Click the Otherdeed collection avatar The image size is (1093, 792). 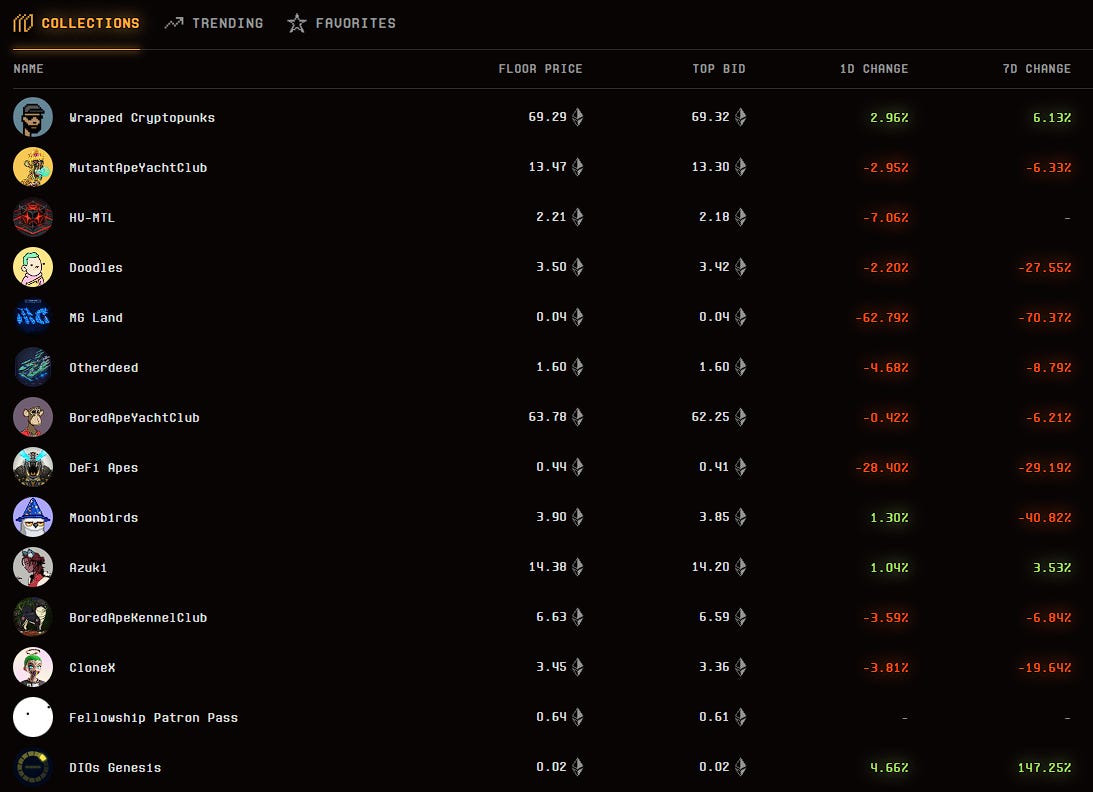(33, 367)
